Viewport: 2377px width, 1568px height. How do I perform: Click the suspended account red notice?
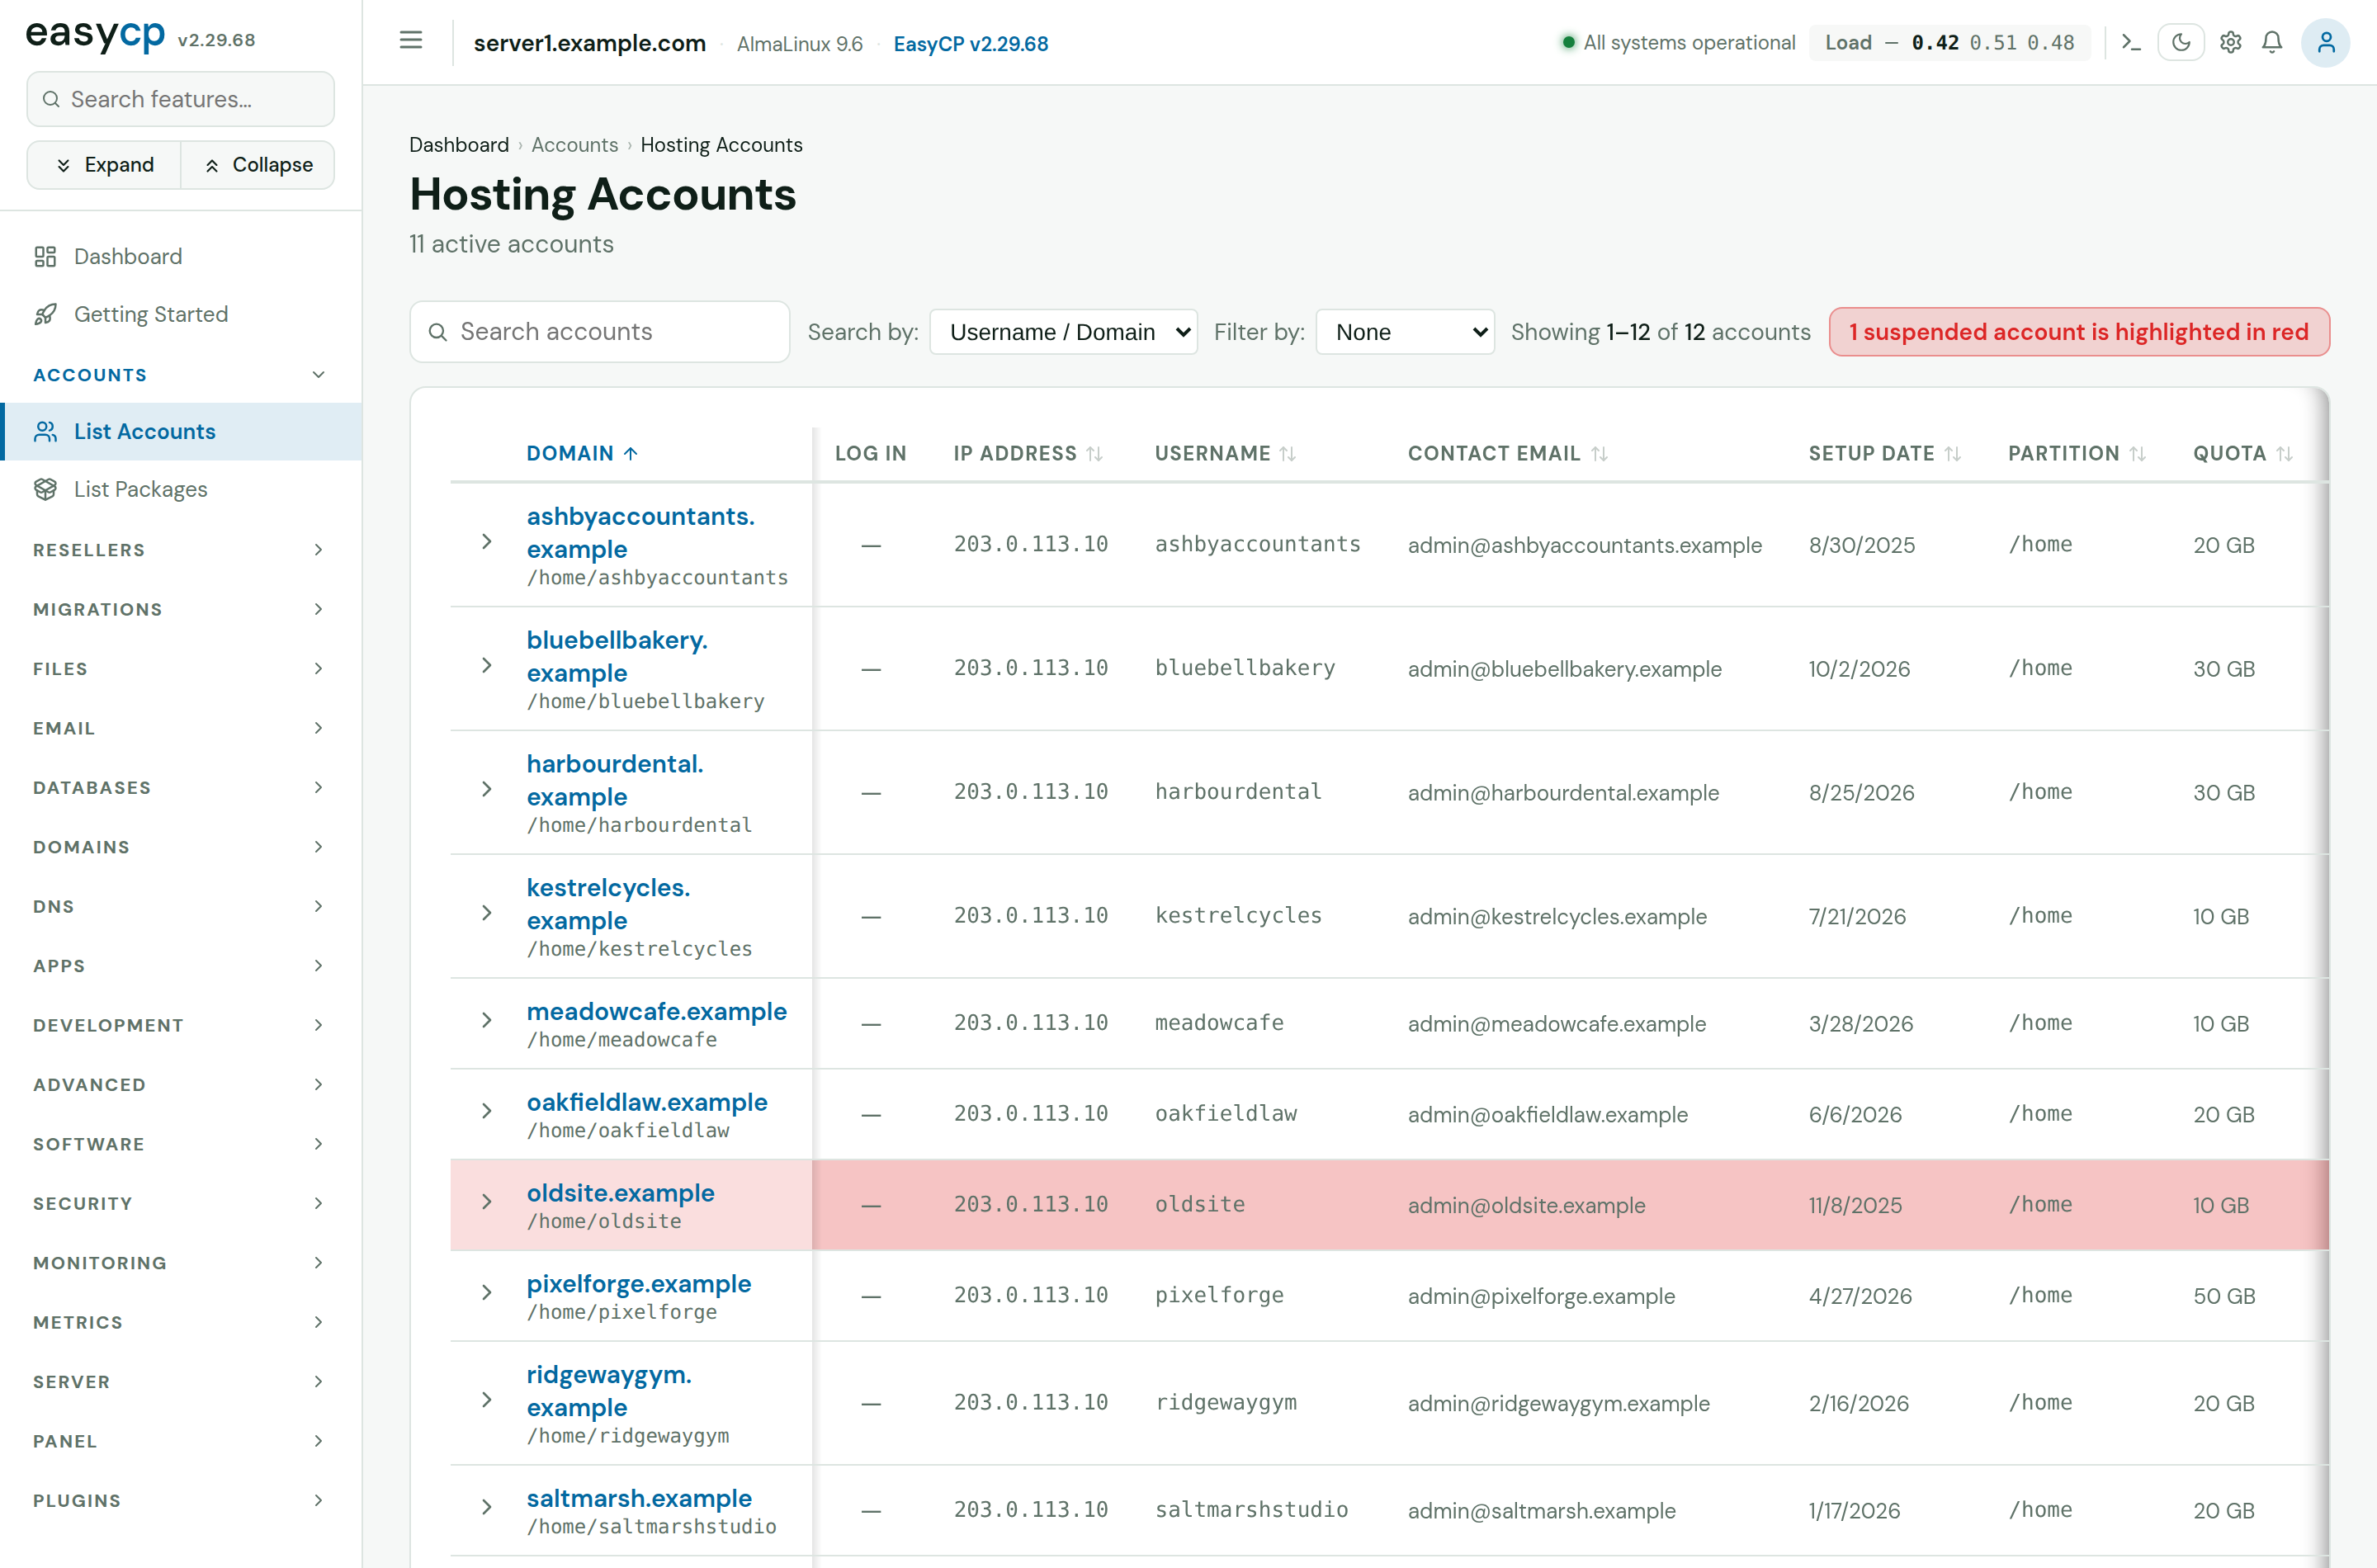pos(2079,332)
